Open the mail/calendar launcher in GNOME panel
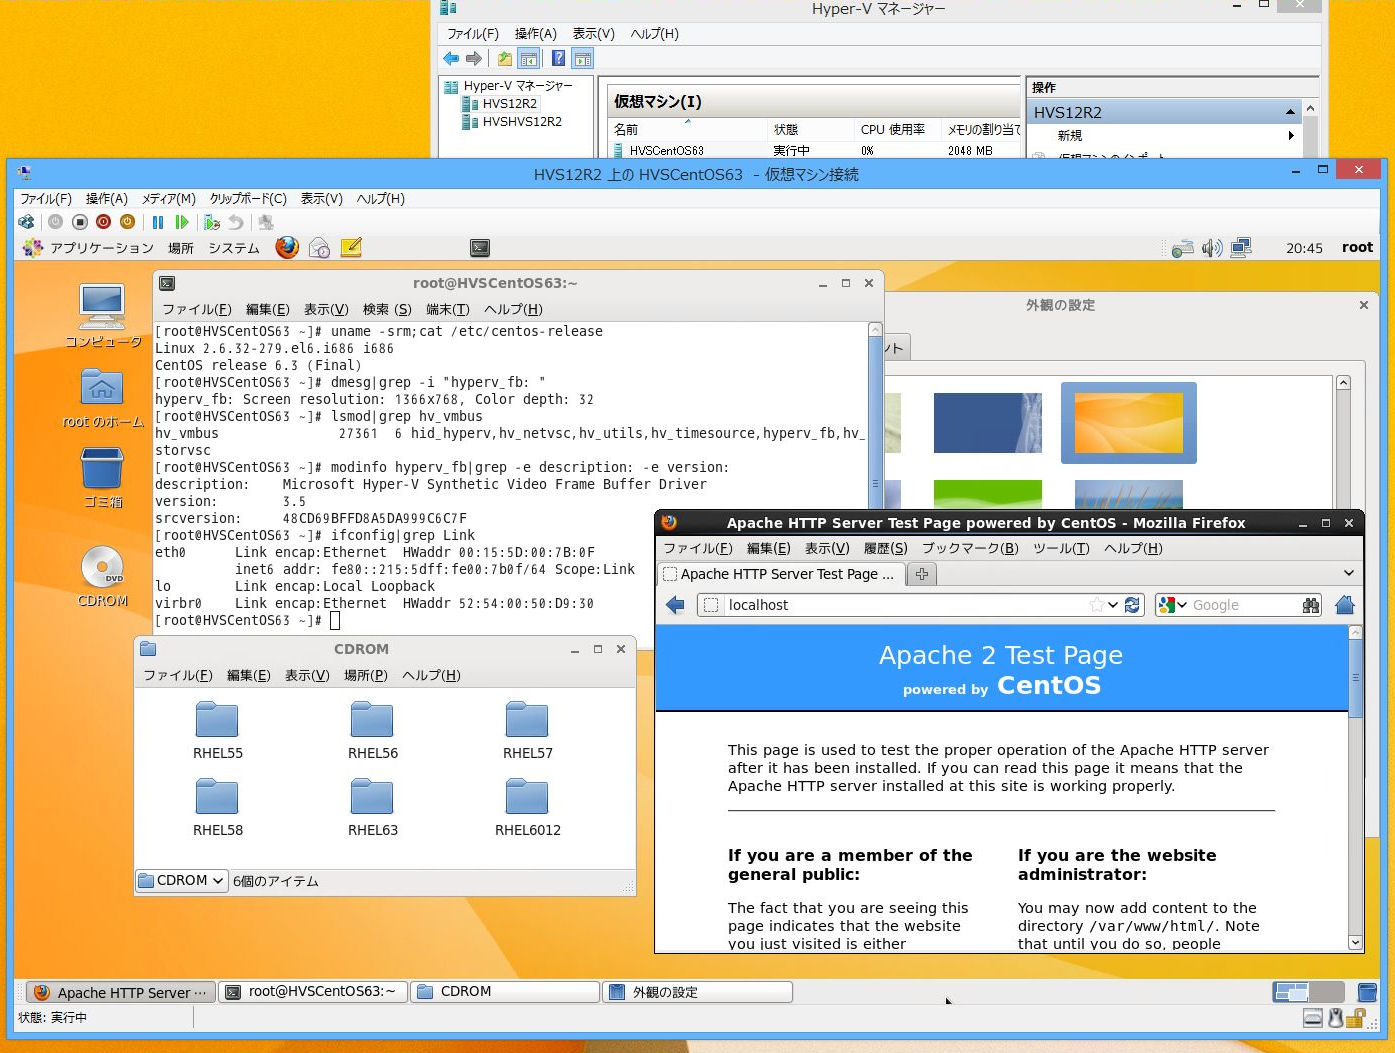Screen dimensions: 1395x1053 click(319, 247)
